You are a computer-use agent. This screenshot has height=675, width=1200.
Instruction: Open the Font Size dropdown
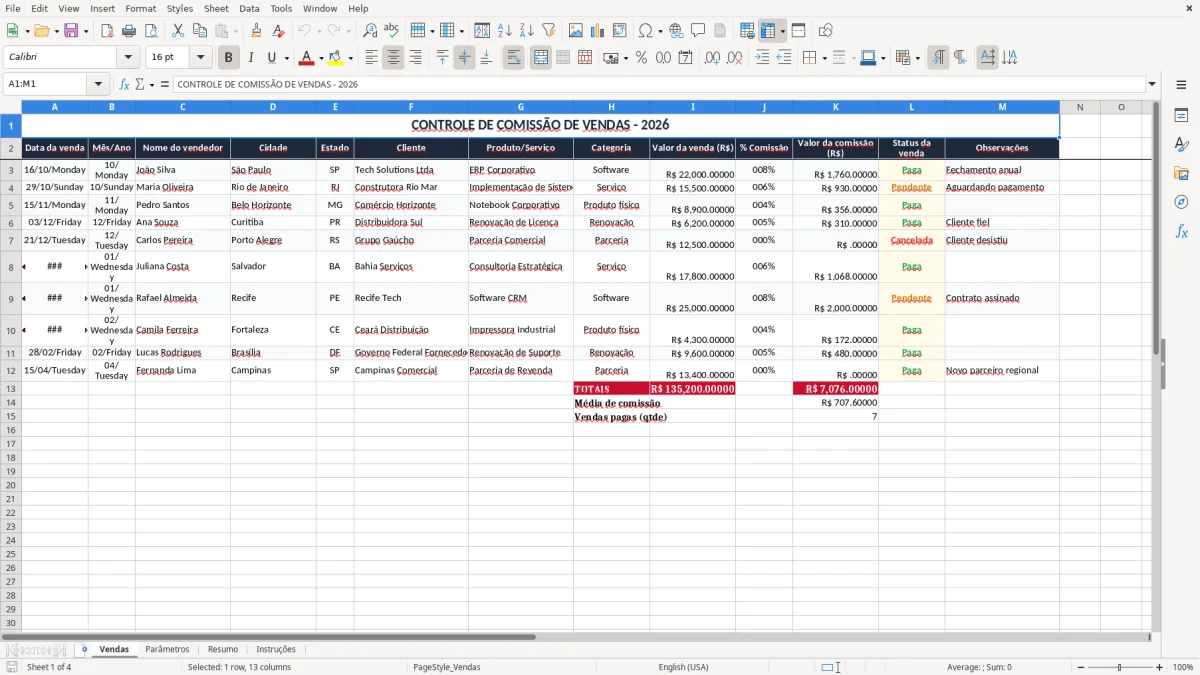point(200,58)
